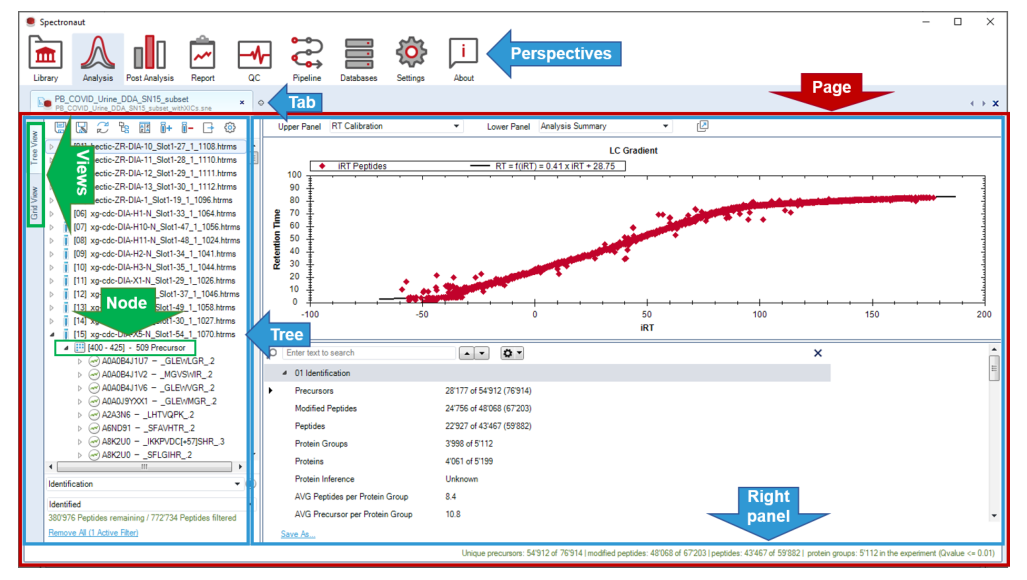The height and width of the screenshot is (580, 1027).
Task: Click the save-as disk icon with pencil
Action: [82, 128]
